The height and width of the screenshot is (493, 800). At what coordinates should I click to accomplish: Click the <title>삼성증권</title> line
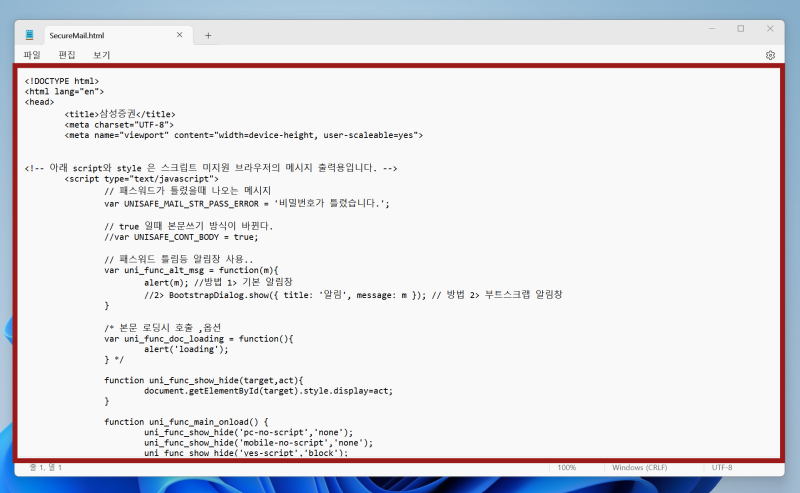[120, 114]
